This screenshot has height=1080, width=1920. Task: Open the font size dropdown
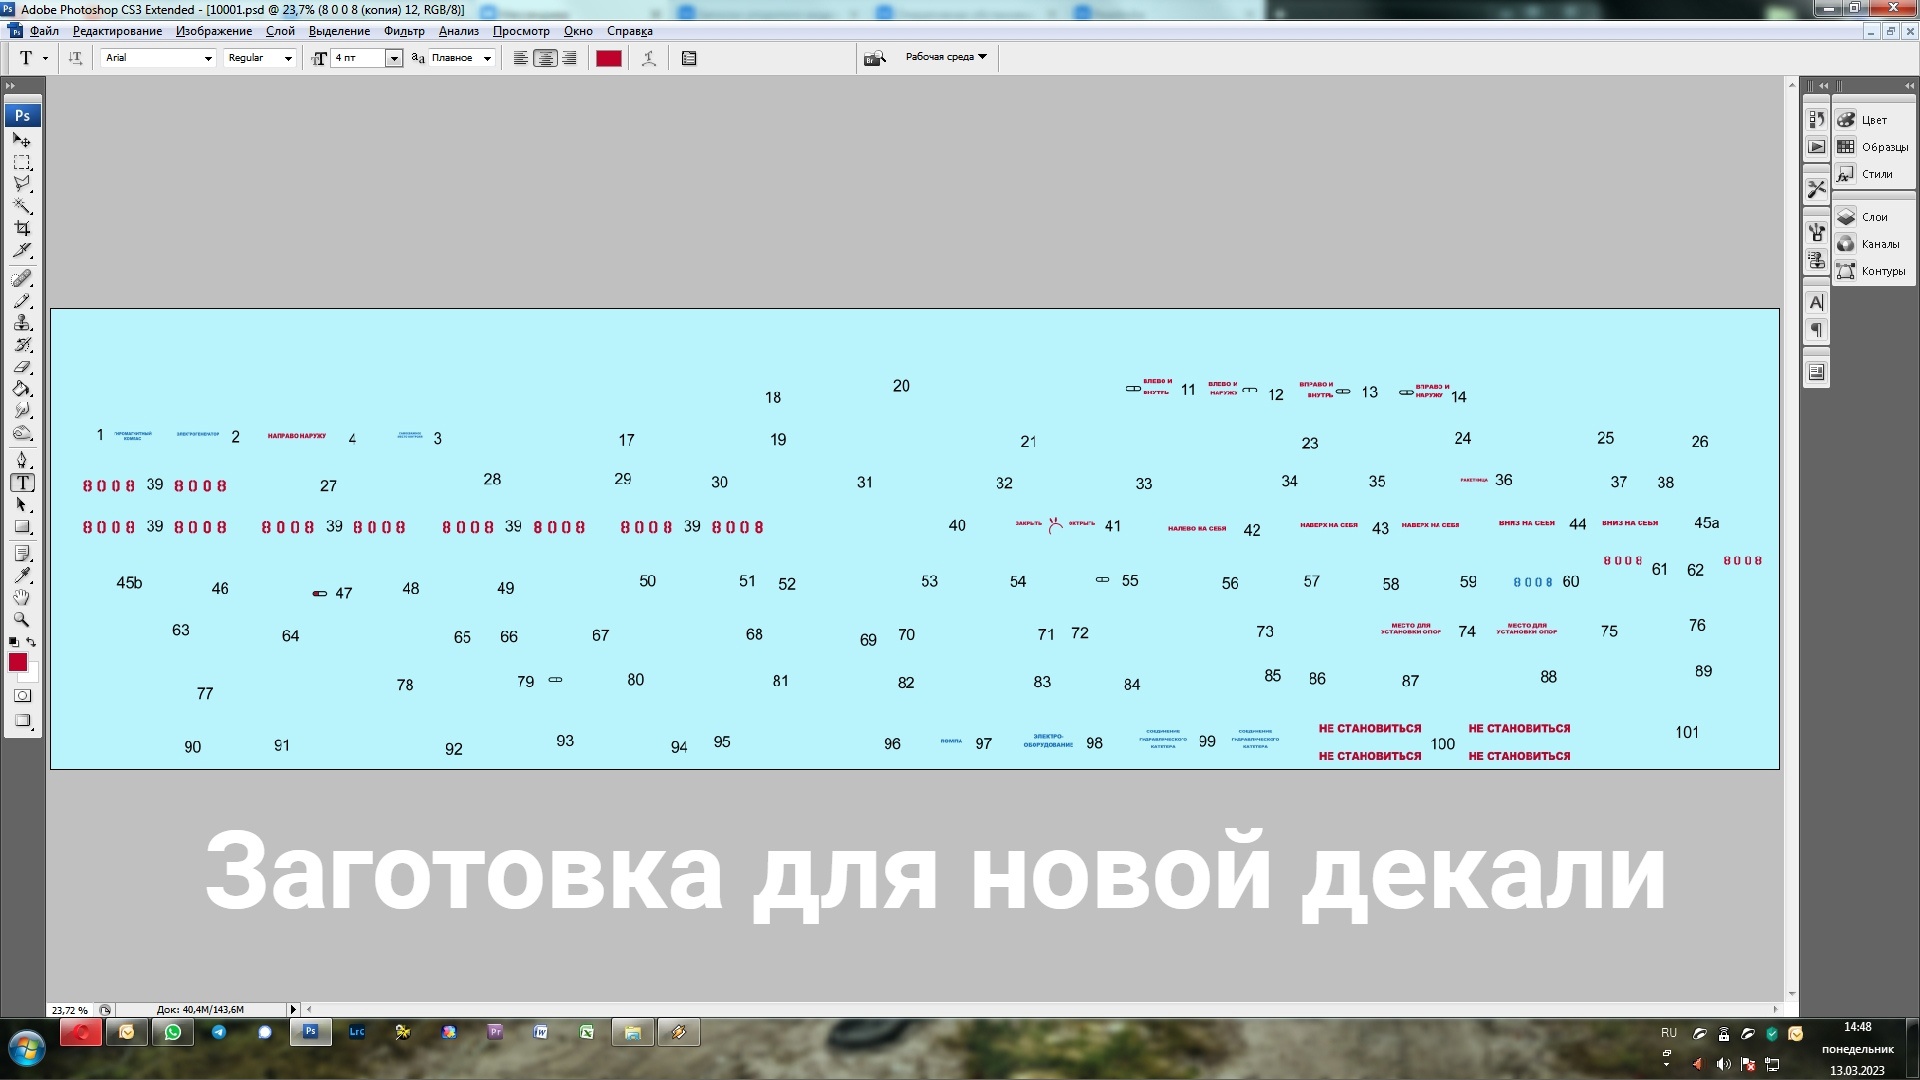pyautogui.click(x=394, y=58)
